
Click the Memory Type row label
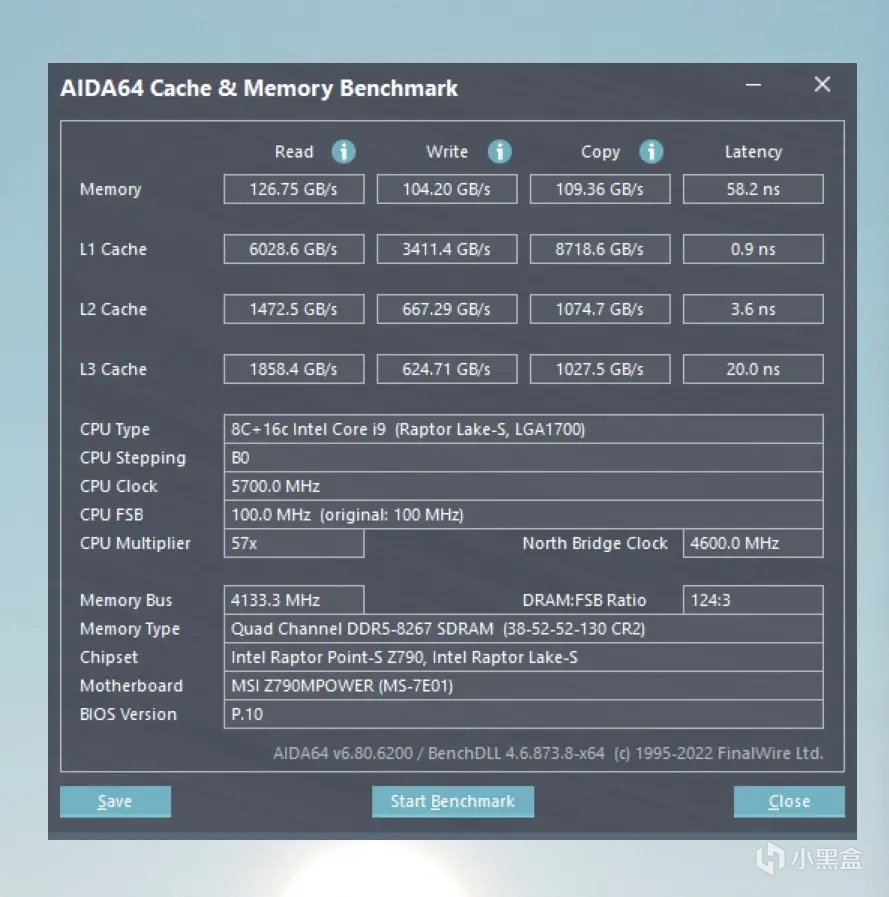[x=130, y=629]
